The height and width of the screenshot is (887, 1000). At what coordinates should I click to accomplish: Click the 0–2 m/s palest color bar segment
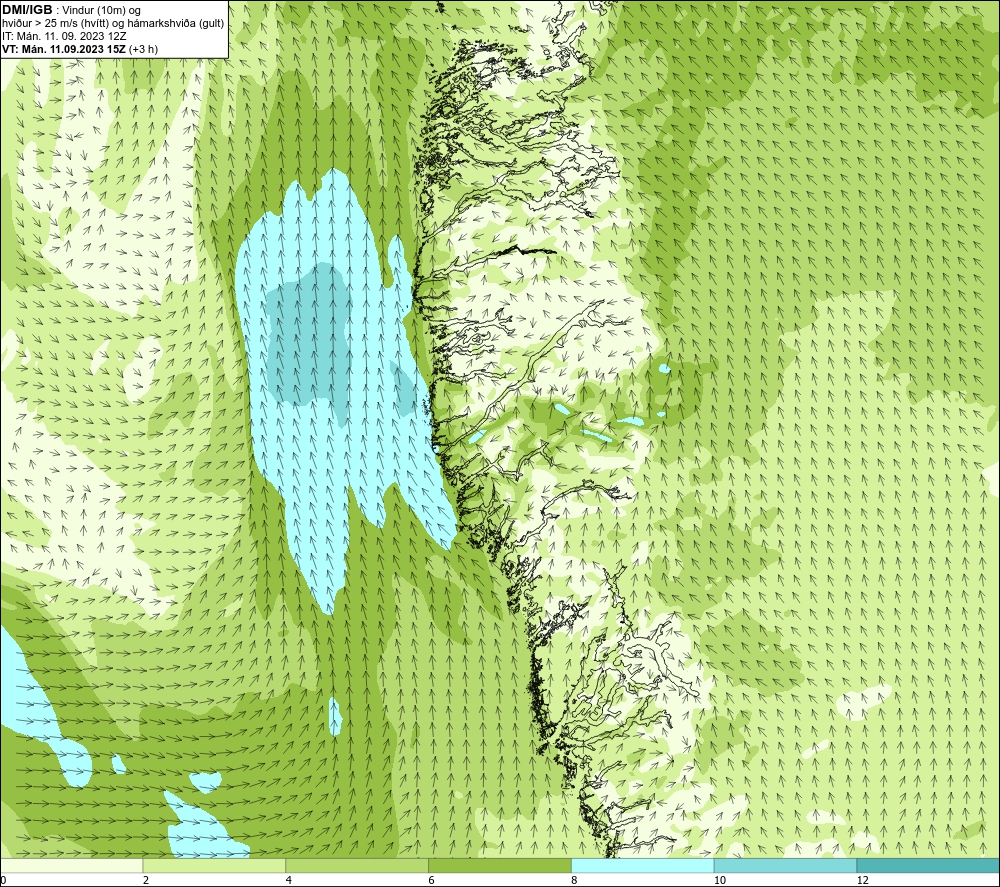[71, 865]
